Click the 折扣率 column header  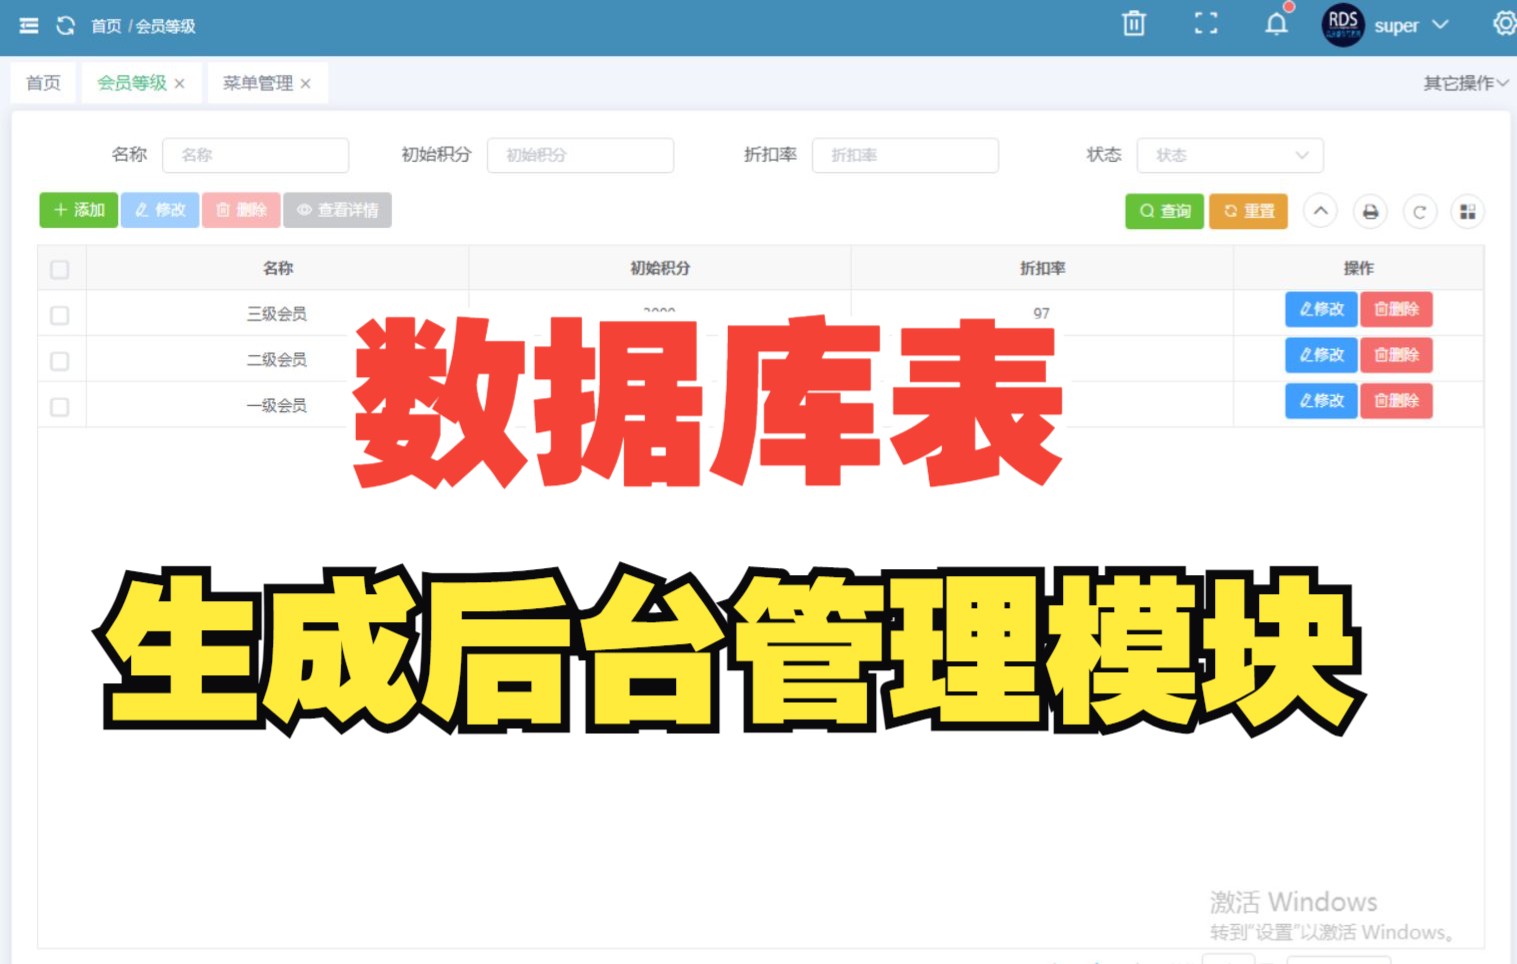1042,268
